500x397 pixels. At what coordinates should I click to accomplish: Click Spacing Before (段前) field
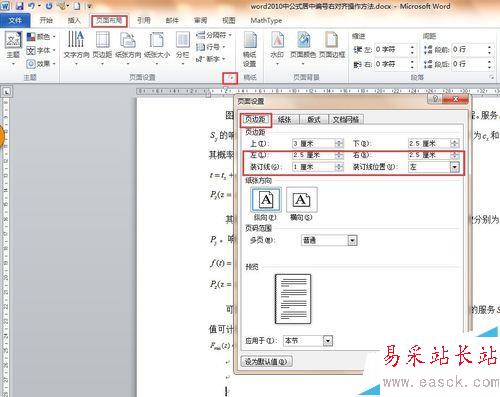tap(469, 50)
